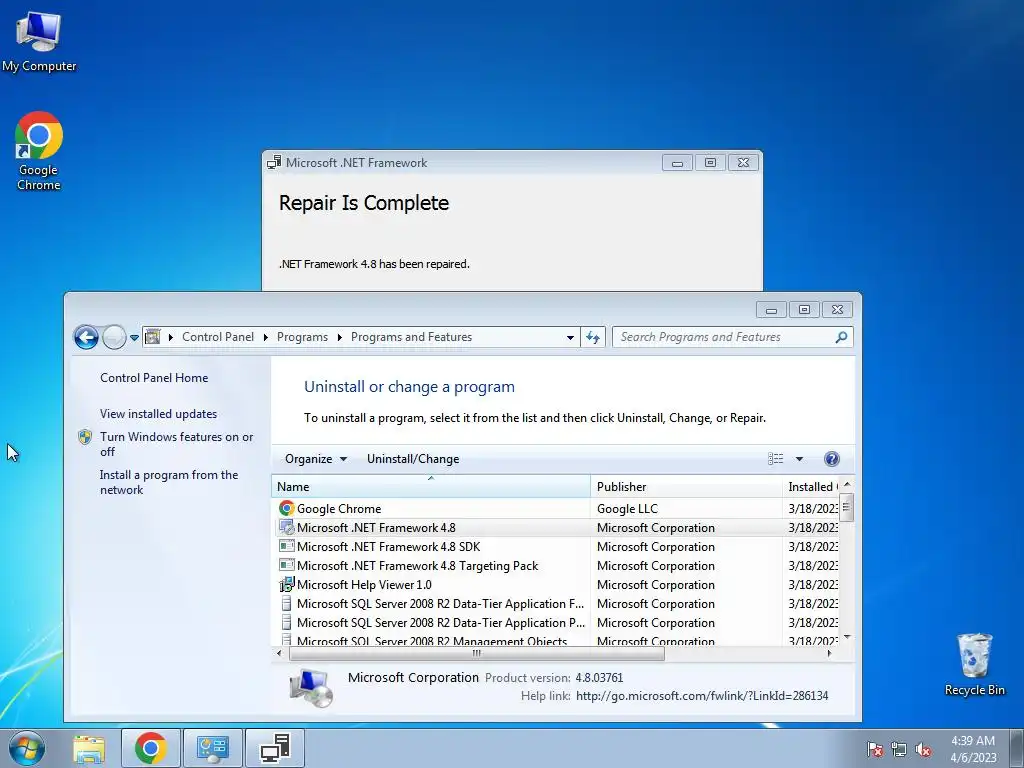Sort by the Installed On column header
The image size is (1024, 768).
click(811, 487)
